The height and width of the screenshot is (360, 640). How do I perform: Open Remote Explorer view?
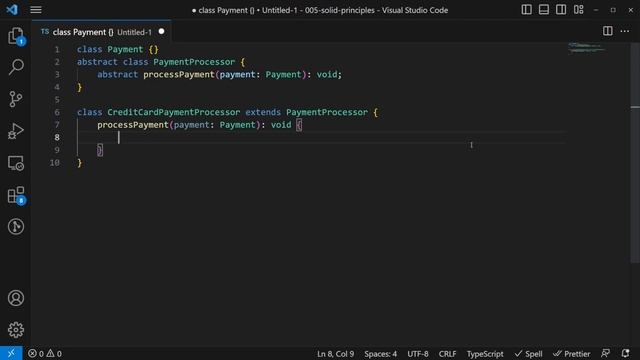point(16,163)
